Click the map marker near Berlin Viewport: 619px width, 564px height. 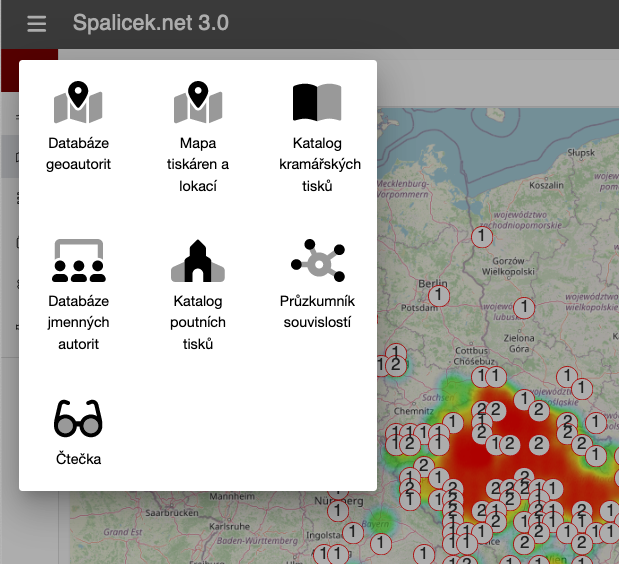tap(438, 295)
